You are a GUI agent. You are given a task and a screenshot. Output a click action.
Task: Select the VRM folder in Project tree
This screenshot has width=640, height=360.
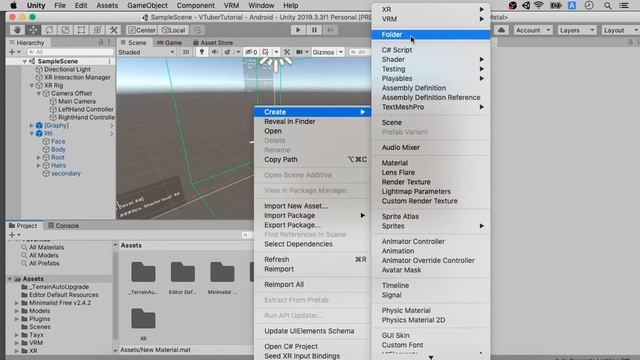[36, 343]
